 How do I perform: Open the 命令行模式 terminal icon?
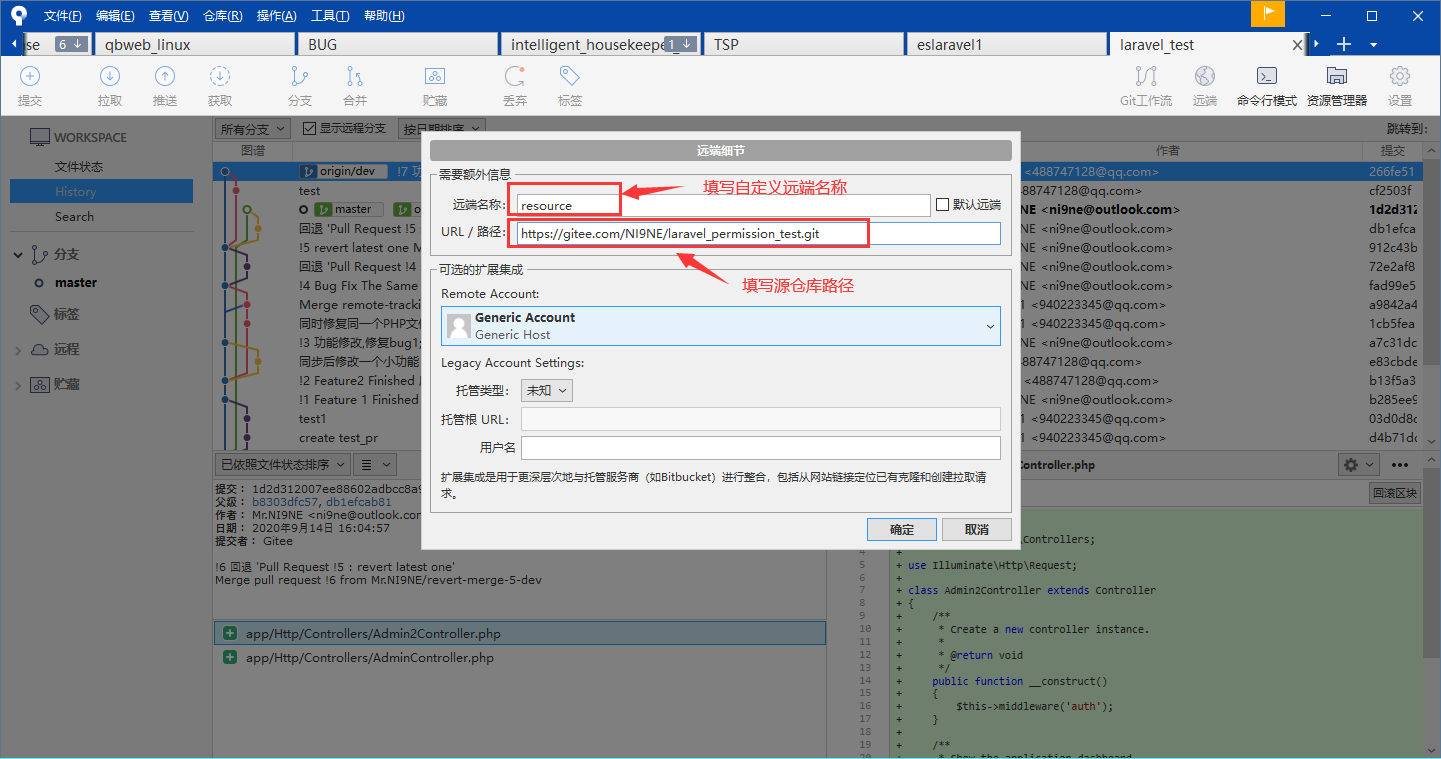click(x=1266, y=78)
